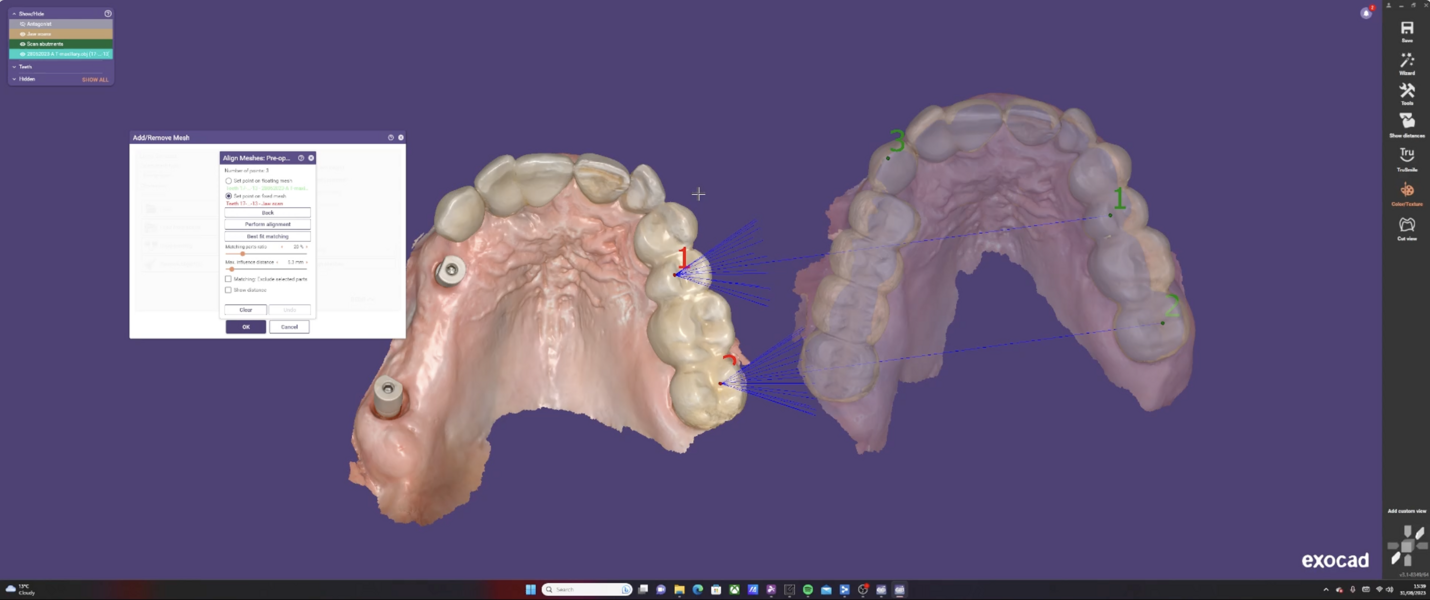Check Matching: Exclude selected parts
This screenshot has width=1430, height=600.
pyautogui.click(x=228, y=278)
